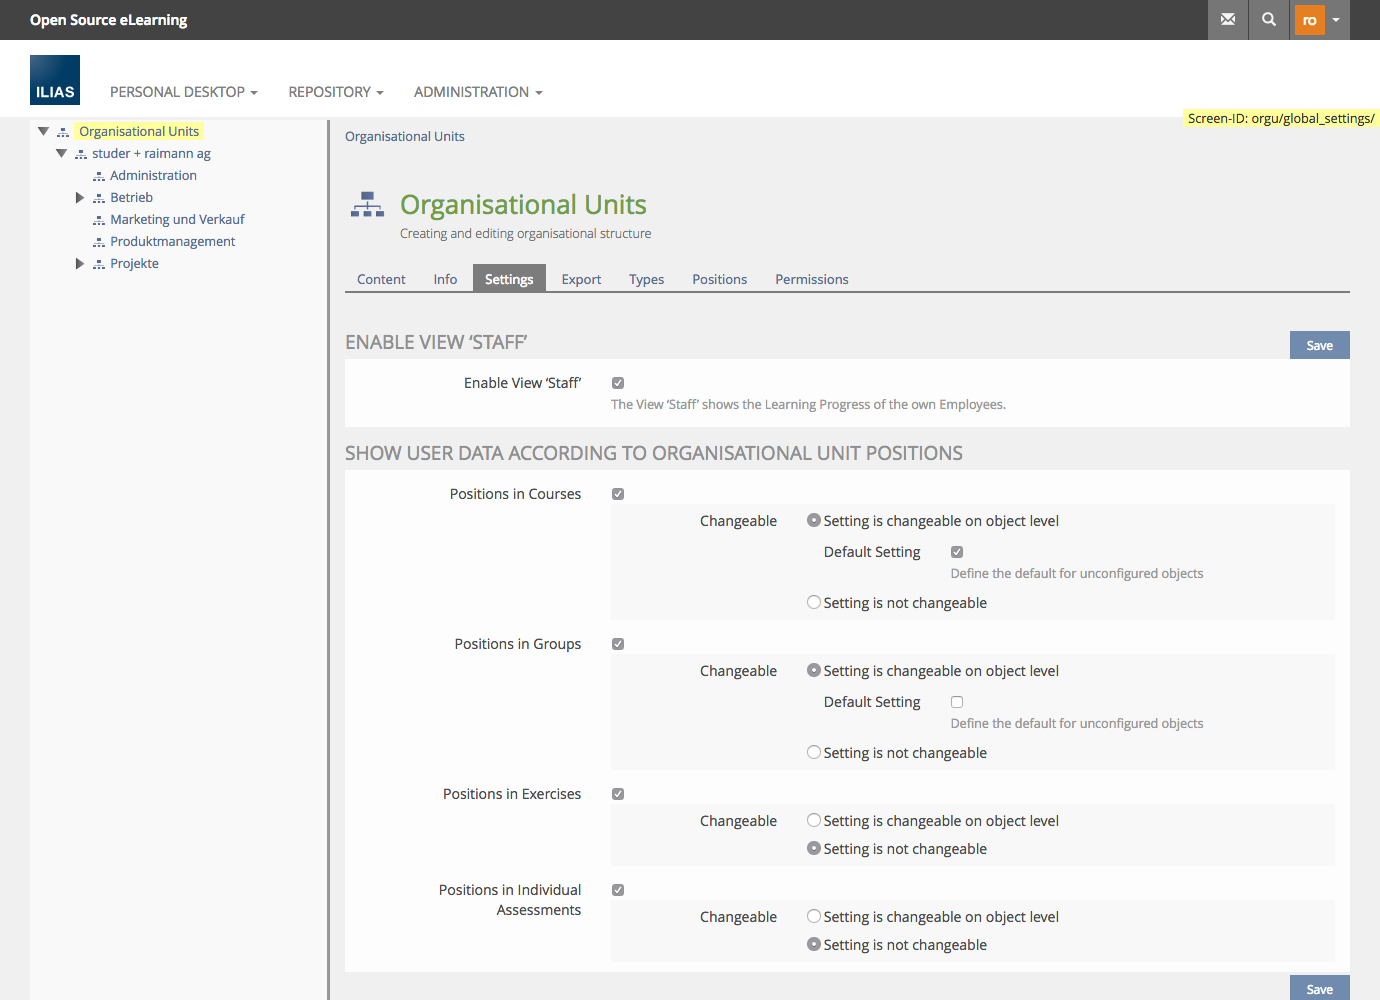Open the Administration dropdown menu
1380x1000 pixels.
(x=478, y=92)
